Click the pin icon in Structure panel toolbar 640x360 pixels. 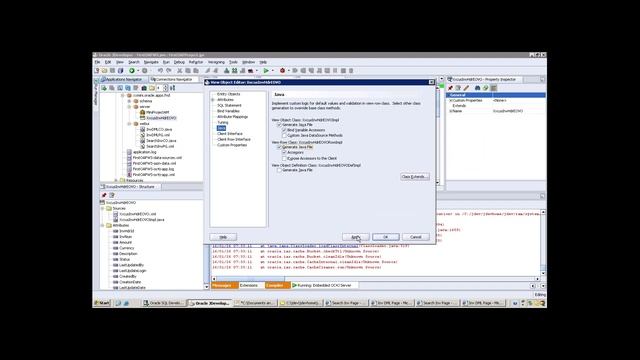[104, 195]
